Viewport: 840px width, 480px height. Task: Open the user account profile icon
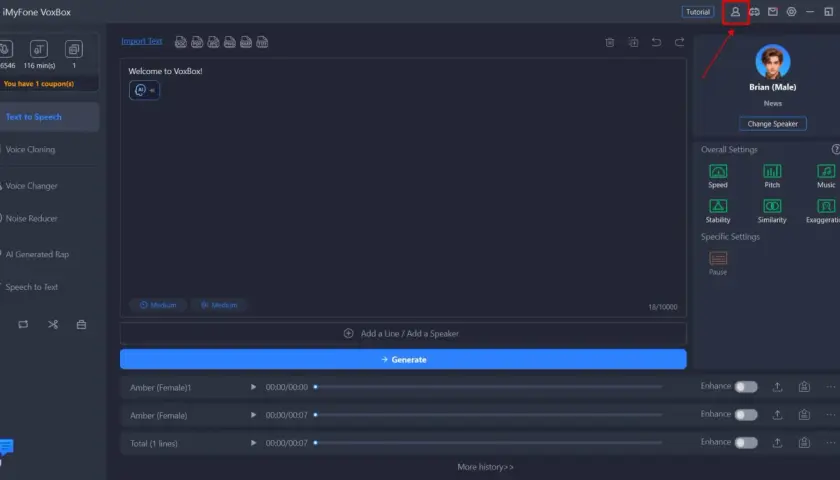(x=735, y=12)
